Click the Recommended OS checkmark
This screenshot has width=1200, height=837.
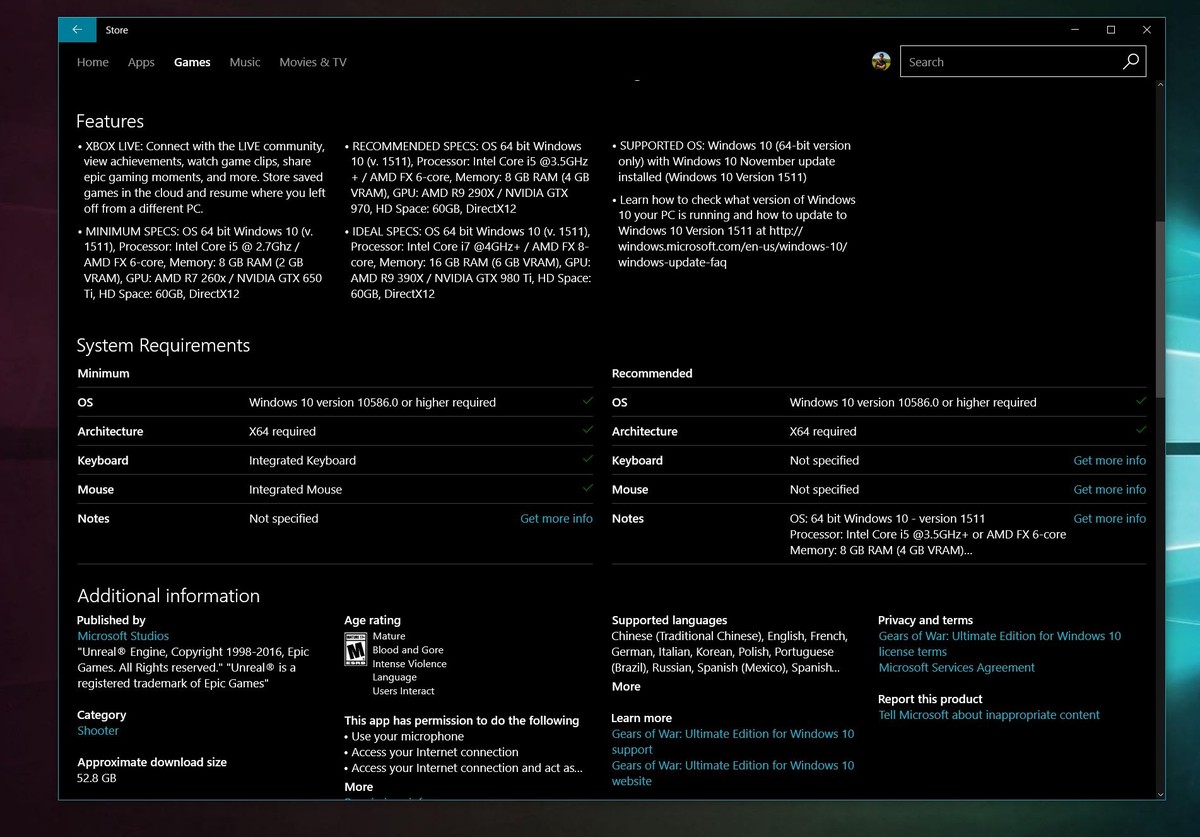click(1141, 401)
